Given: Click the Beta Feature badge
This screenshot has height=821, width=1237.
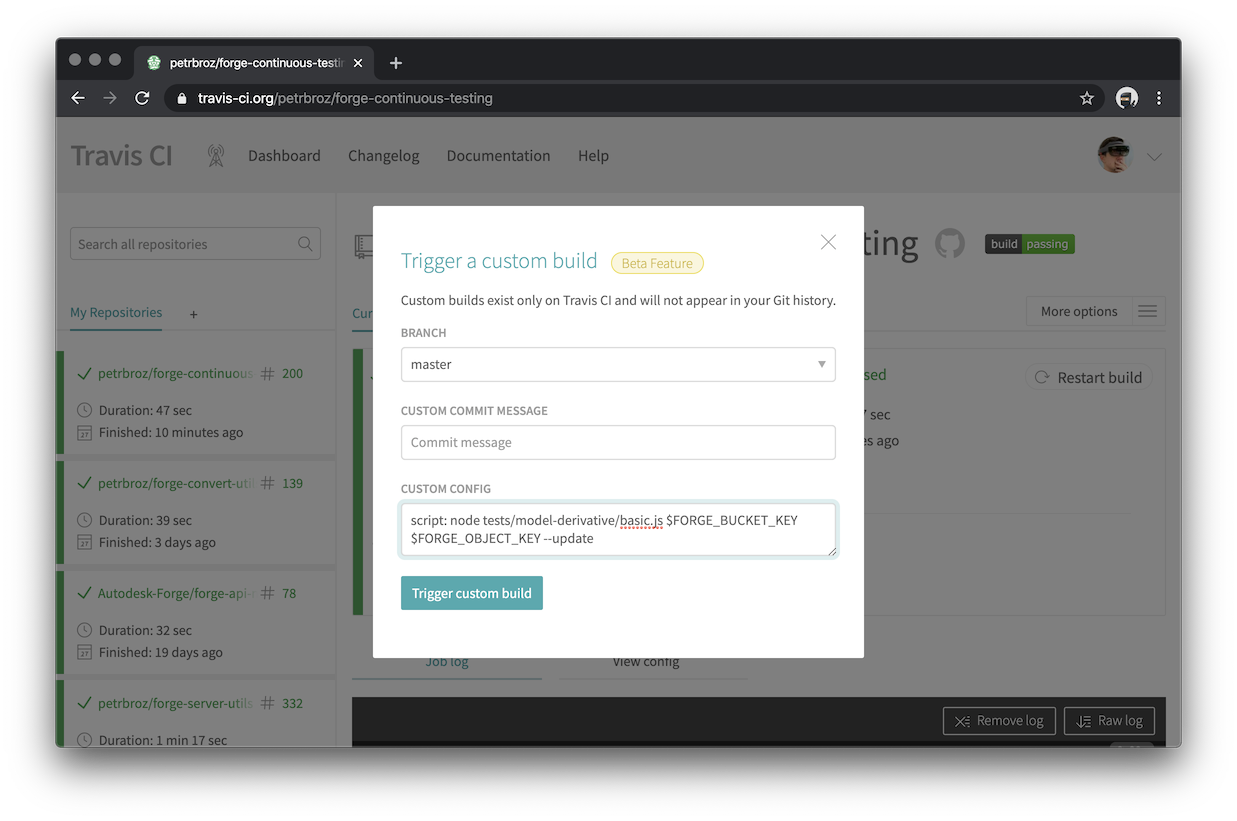Looking at the screenshot, I should (x=657, y=263).
